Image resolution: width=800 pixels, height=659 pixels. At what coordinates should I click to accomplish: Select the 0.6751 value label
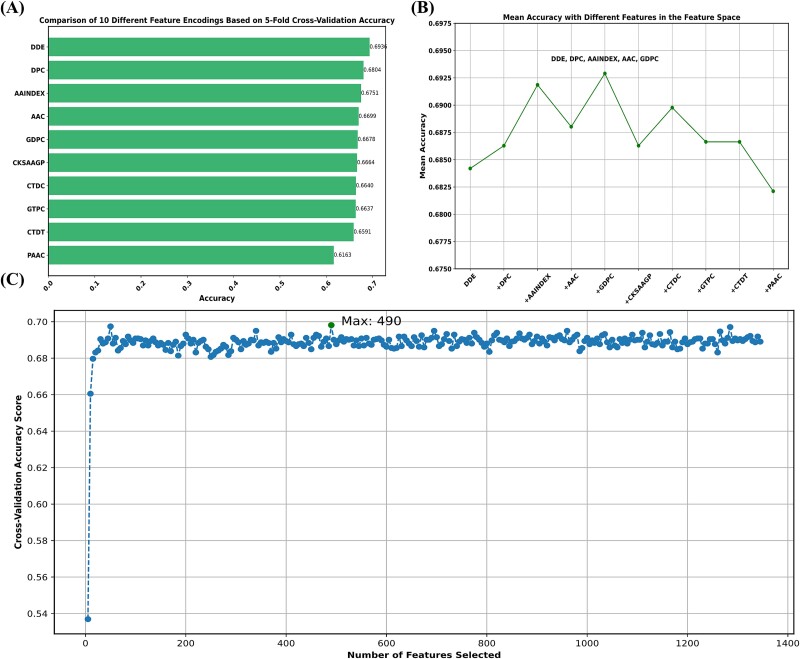coord(369,93)
